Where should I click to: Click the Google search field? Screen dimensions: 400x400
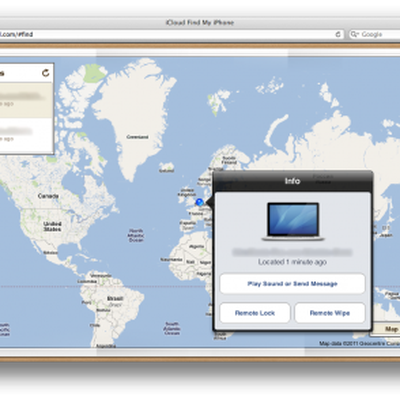tap(375, 34)
